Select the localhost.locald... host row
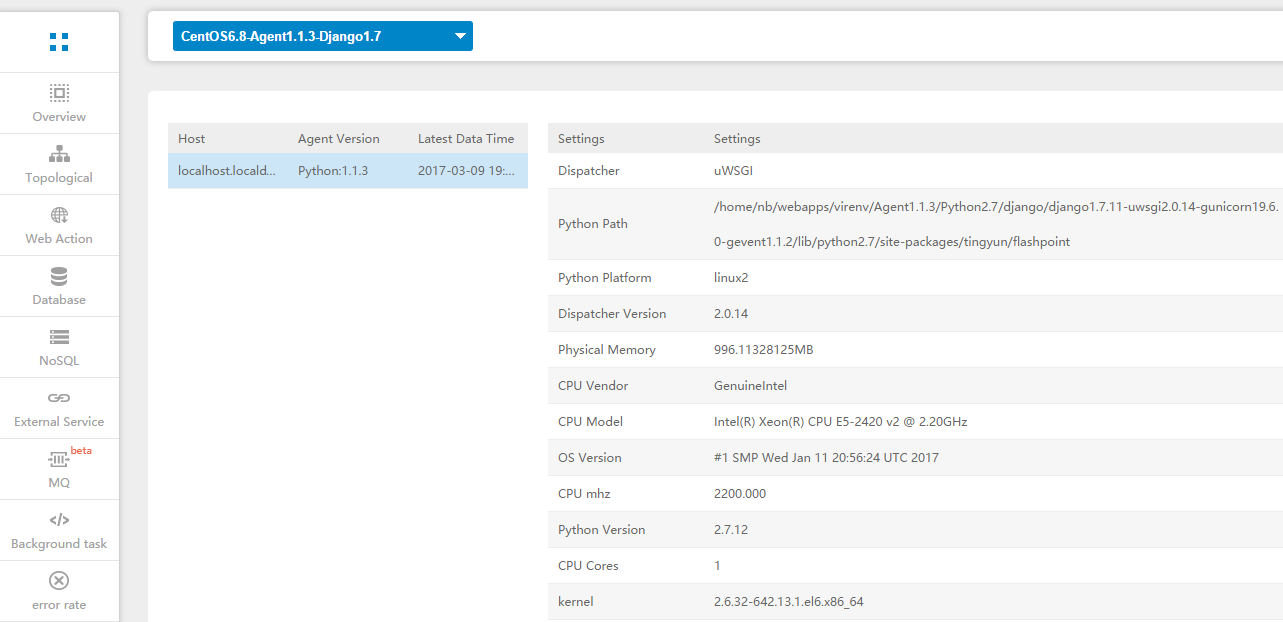Viewport: 1283px width, 622px height. 347,171
